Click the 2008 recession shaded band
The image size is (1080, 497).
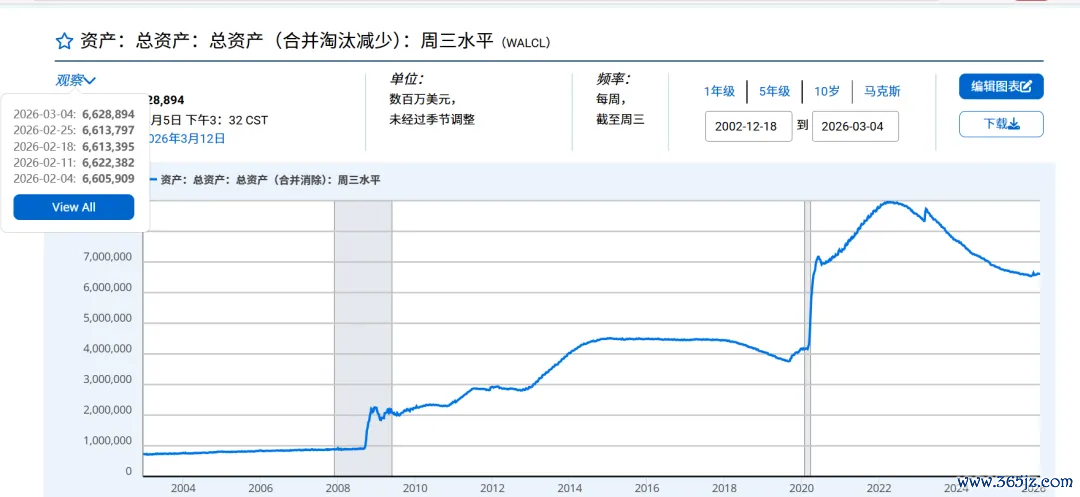(363, 338)
